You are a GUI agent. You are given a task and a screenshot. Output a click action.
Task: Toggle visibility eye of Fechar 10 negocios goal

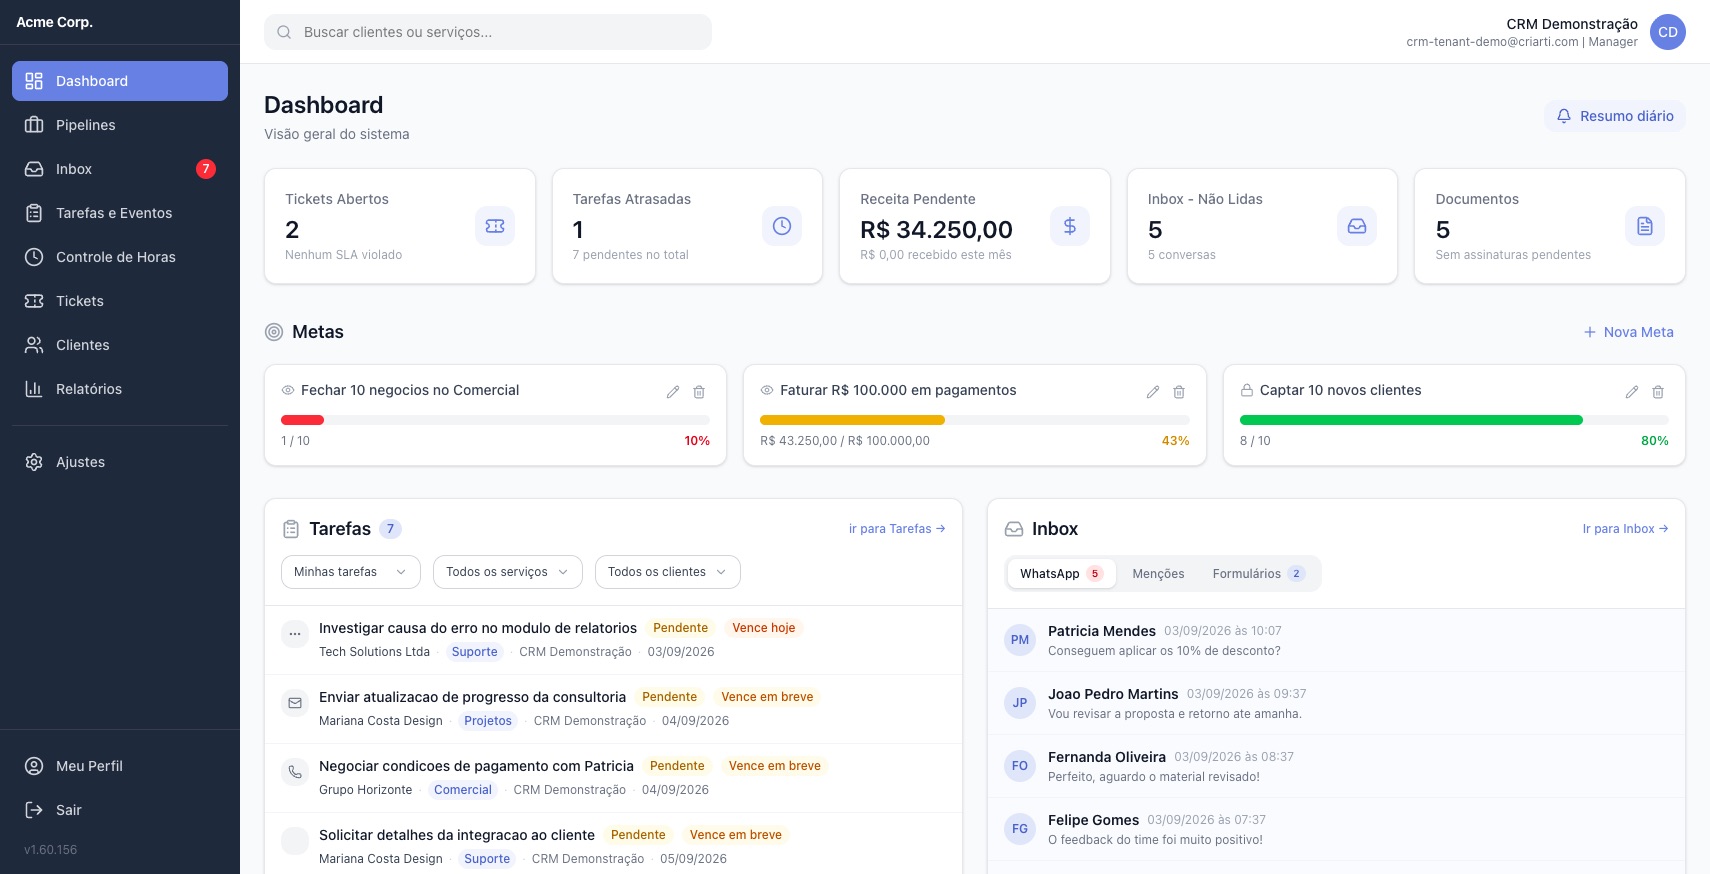tap(288, 390)
